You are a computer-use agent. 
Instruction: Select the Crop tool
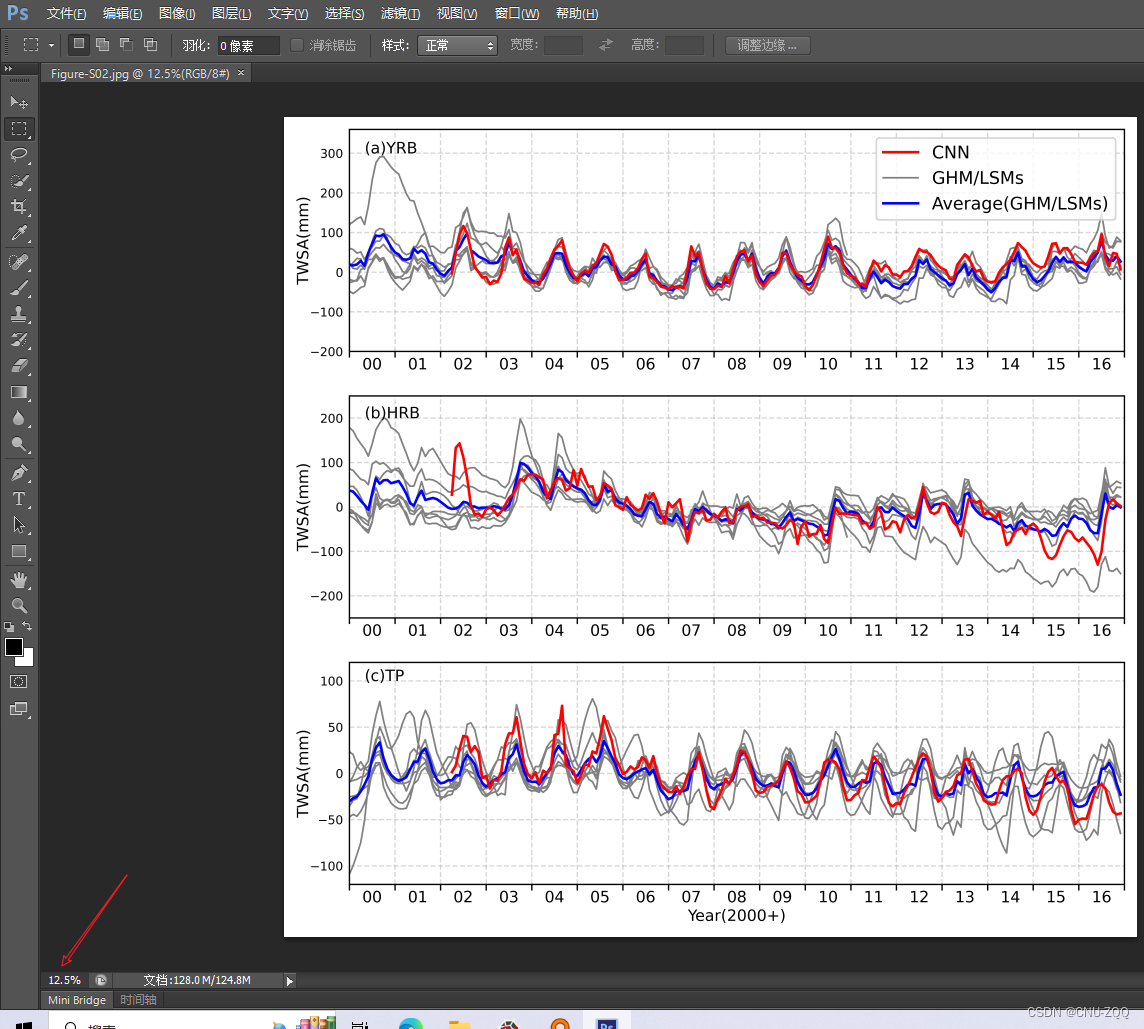pyautogui.click(x=19, y=207)
